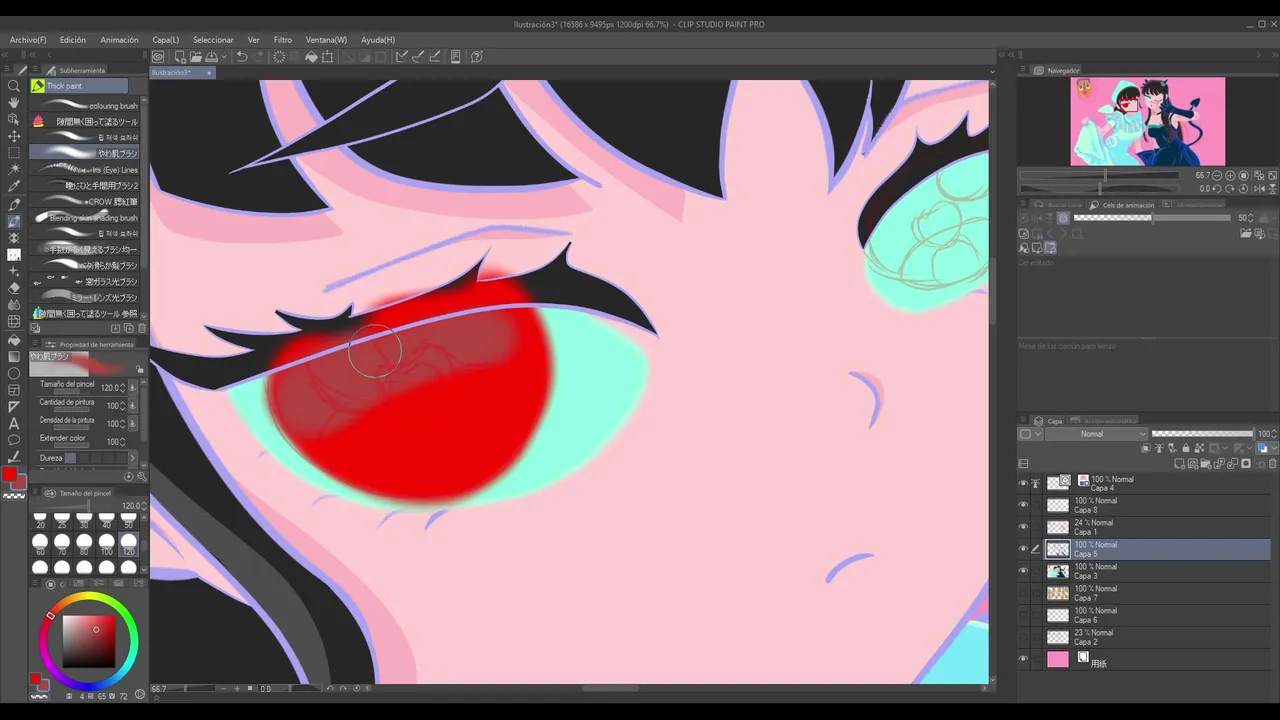Click navigator zoom out minus icon

1217,175
